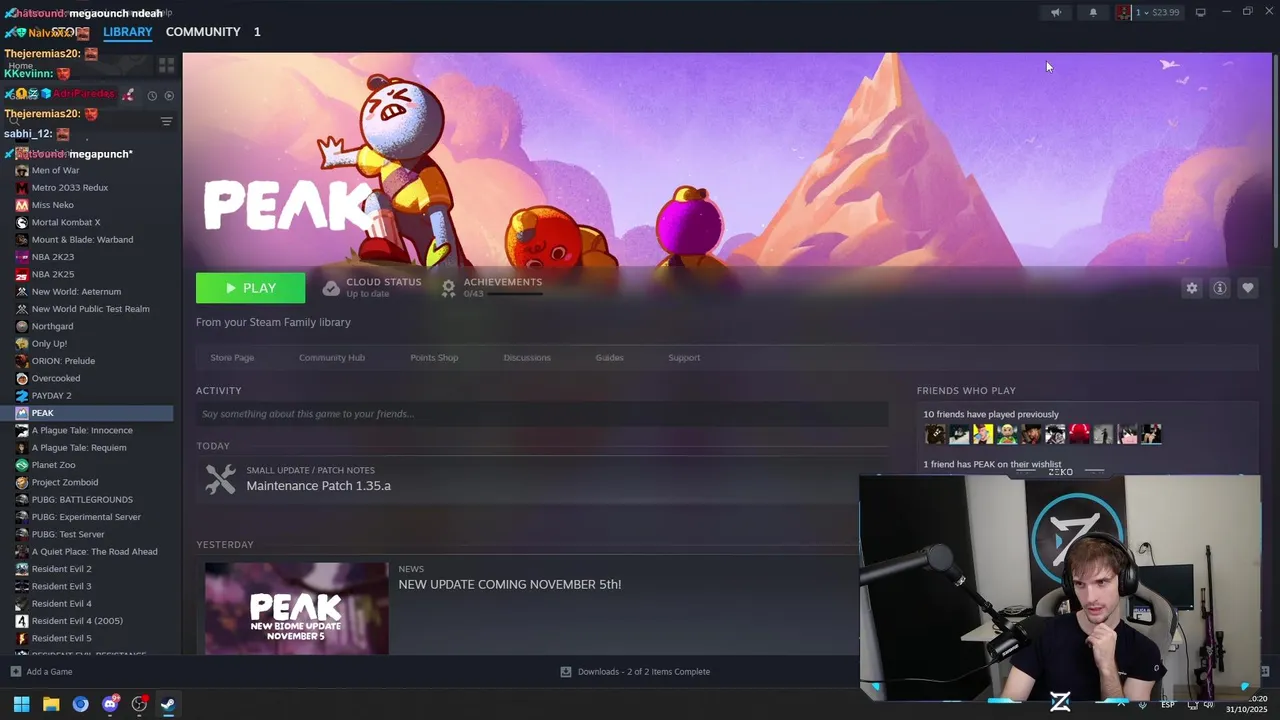Select Metro 2033 Redux in the library
Image resolution: width=1280 pixels, height=720 pixels.
click(x=69, y=188)
